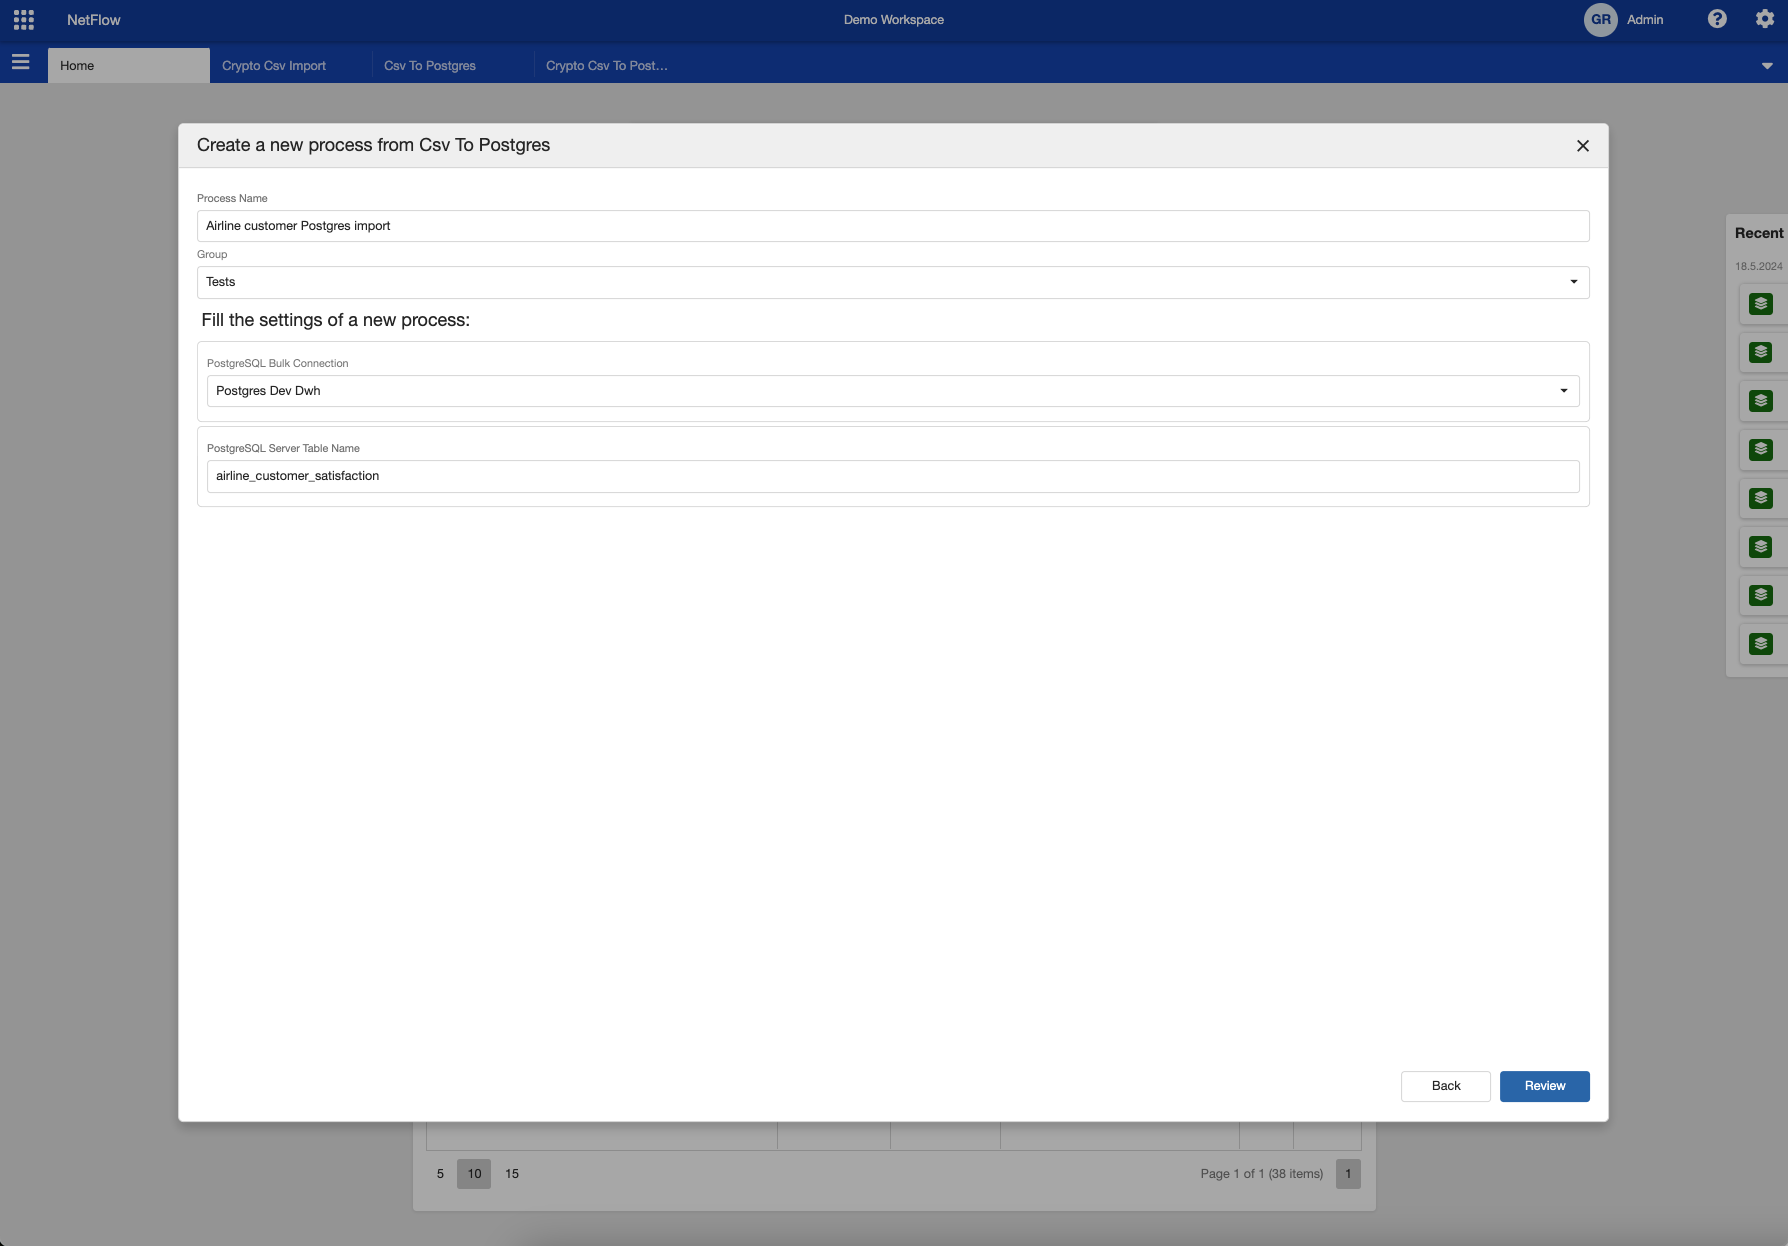Open the first recent process icon
The image size is (1788, 1246).
[1760, 304]
